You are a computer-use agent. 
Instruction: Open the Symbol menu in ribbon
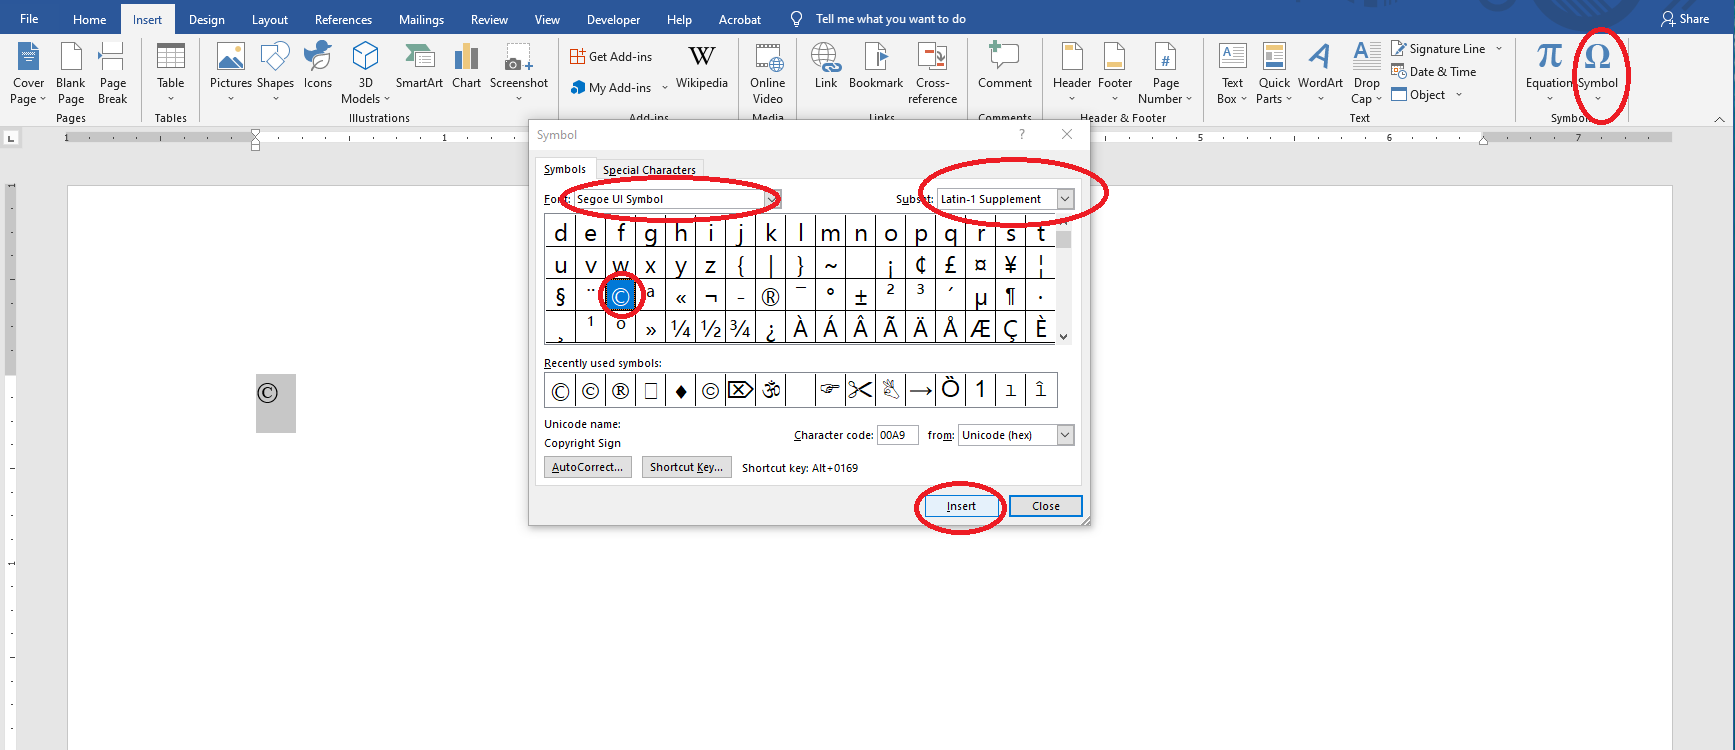tap(1597, 68)
